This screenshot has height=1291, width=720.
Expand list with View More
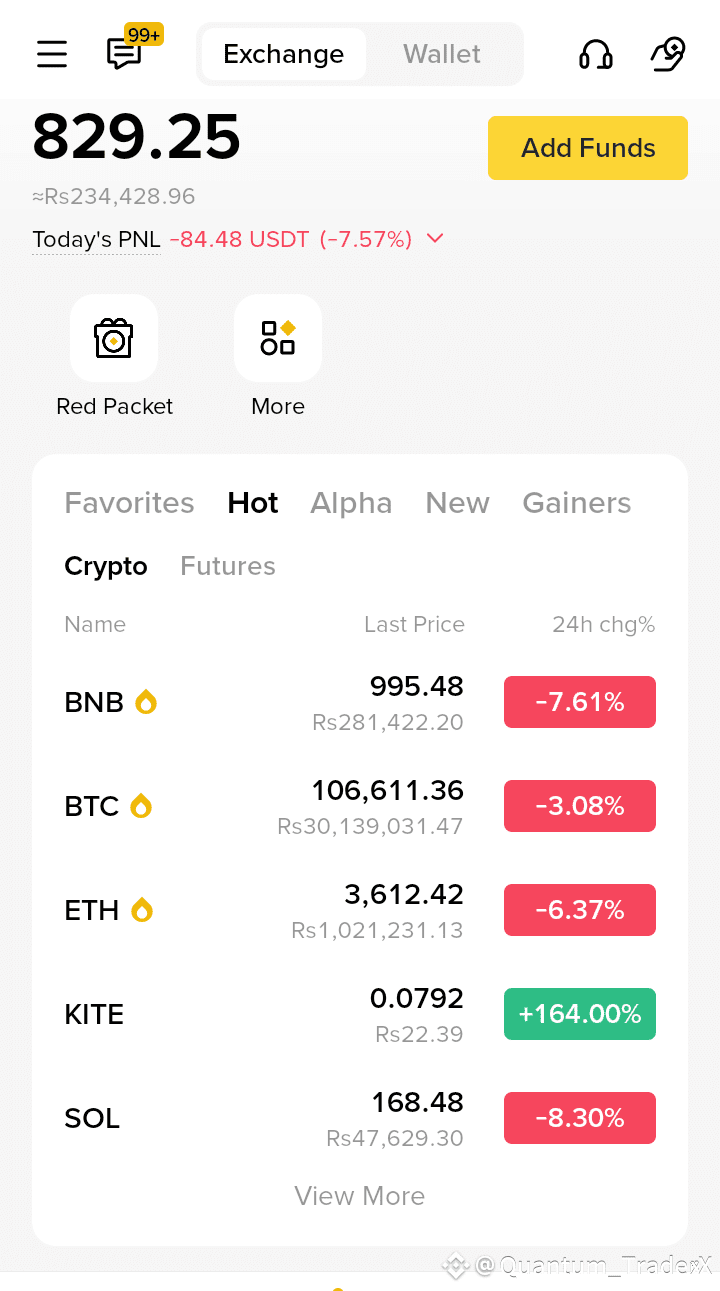[x=360, y=1196]
